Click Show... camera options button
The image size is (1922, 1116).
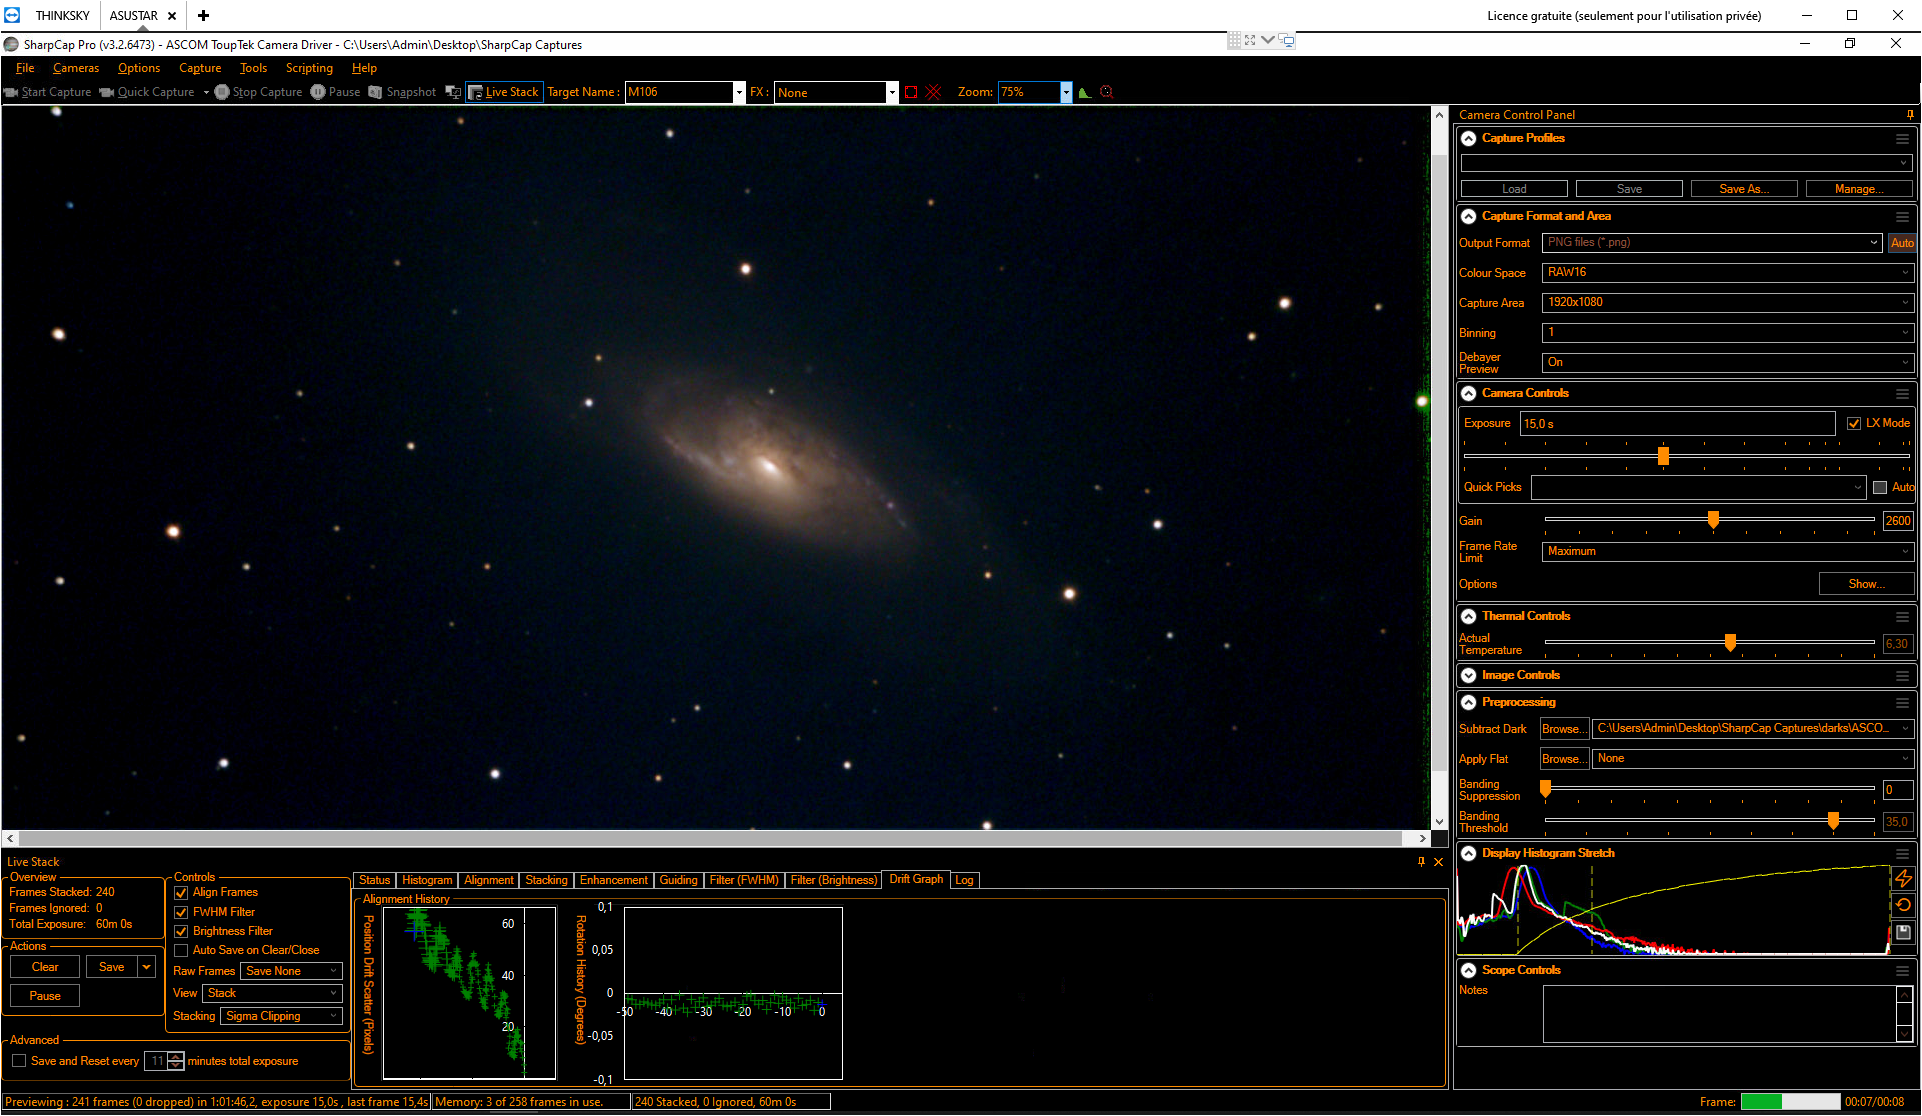(x=1866, y=584)
